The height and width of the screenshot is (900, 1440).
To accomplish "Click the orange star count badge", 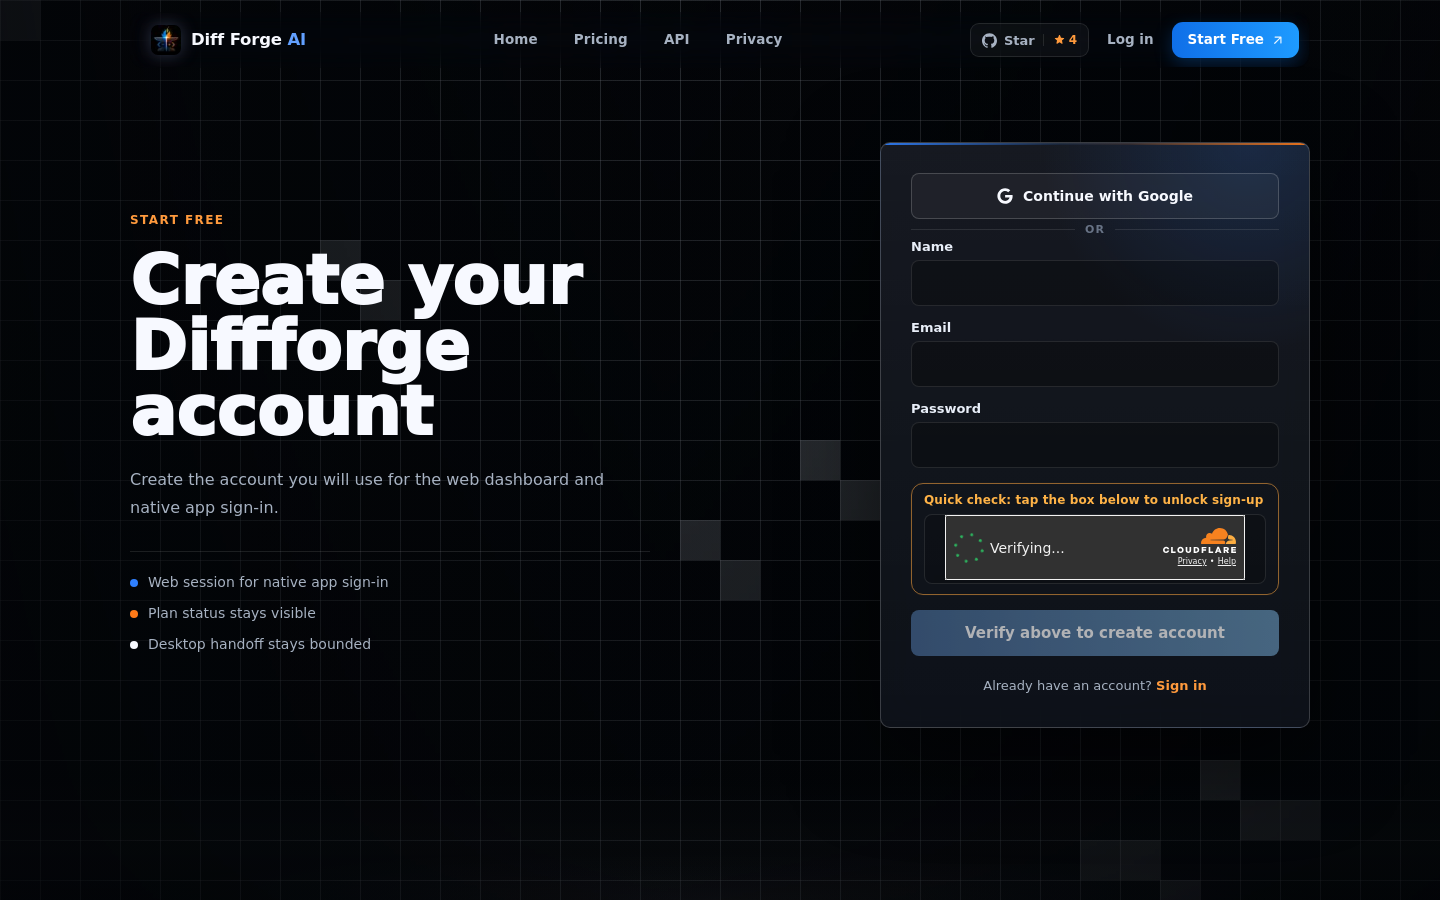I will (x=1066, y=40).
